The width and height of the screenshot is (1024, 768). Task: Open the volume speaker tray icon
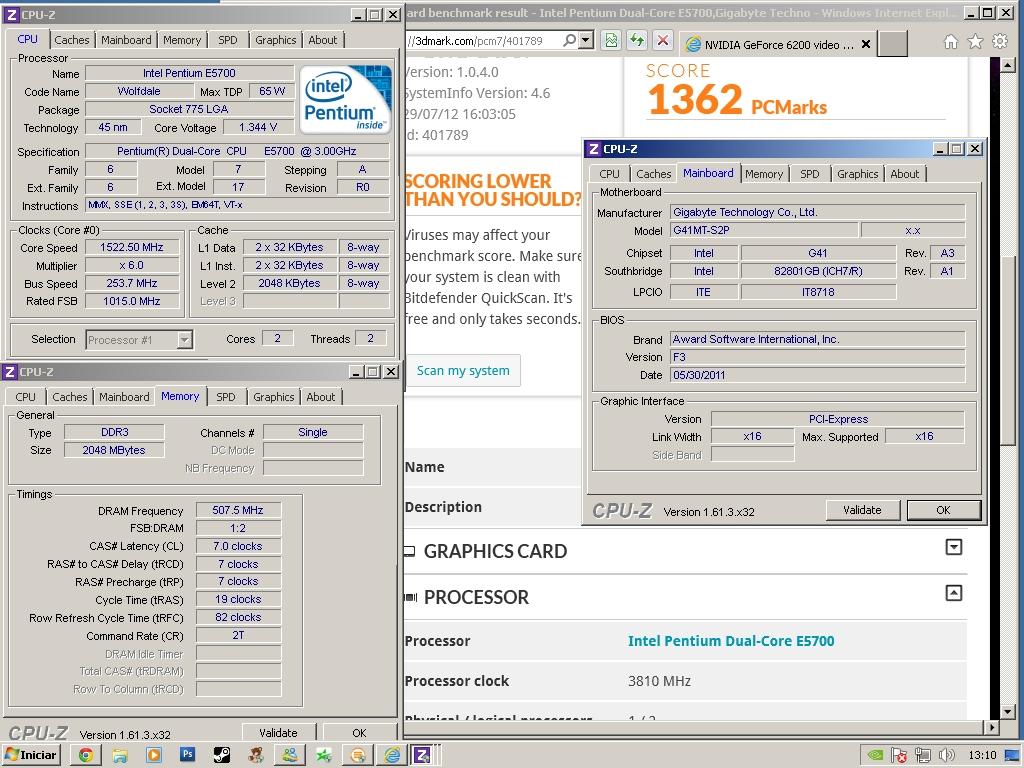coord(946,755)
